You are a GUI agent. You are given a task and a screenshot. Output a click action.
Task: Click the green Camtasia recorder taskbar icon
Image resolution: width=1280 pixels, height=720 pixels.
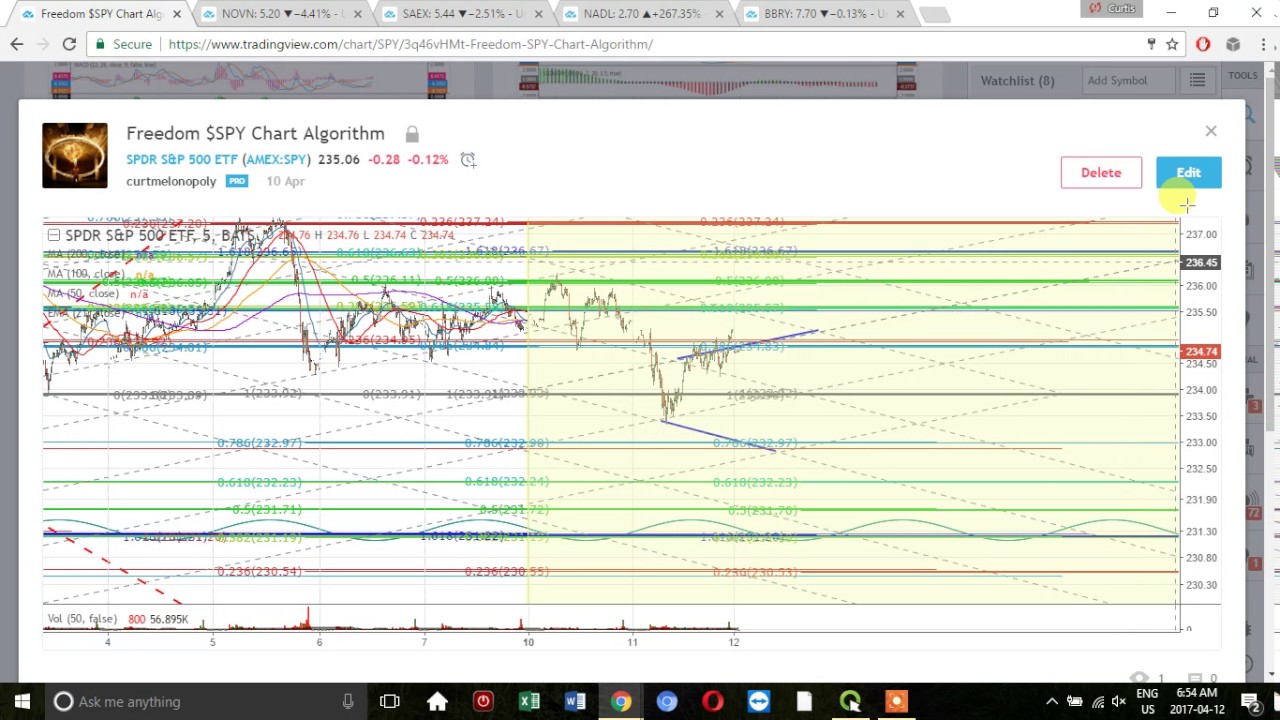[x=851, y=701]
